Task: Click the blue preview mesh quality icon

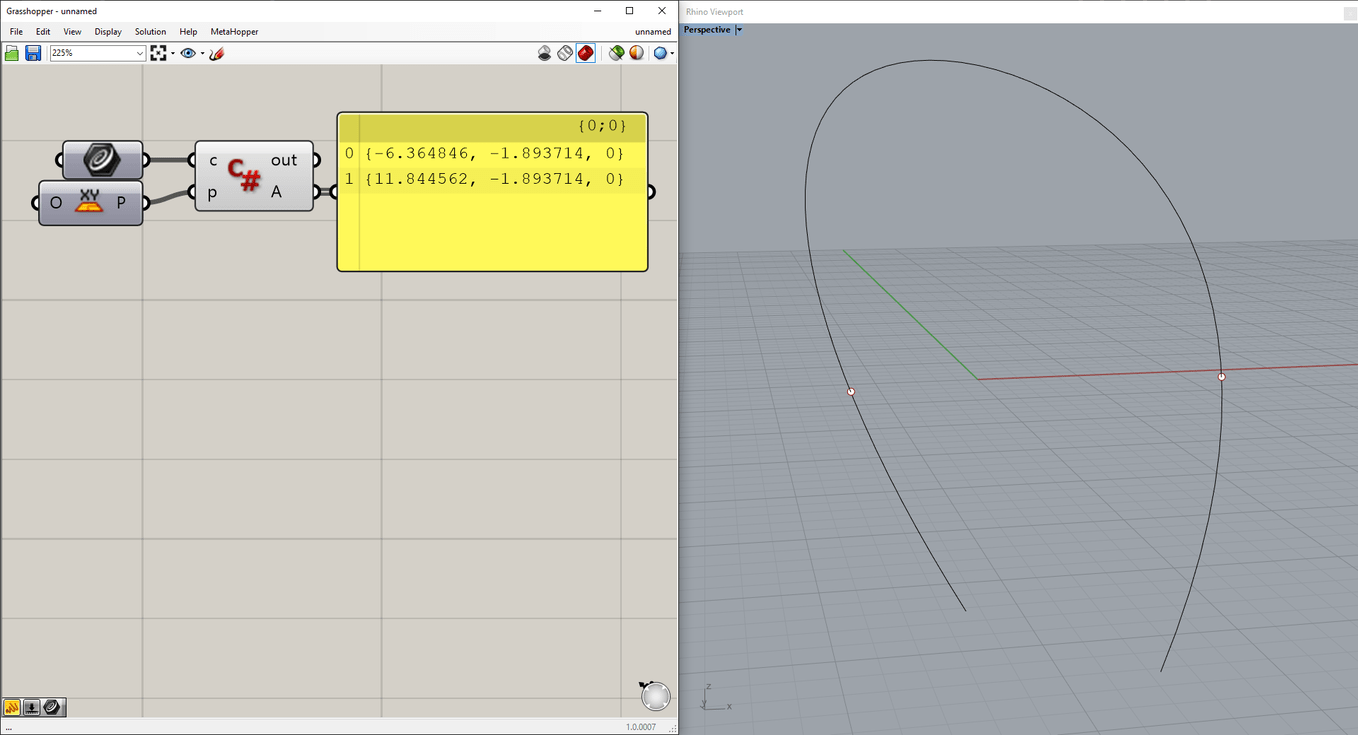Action: (x=660, y=52)
